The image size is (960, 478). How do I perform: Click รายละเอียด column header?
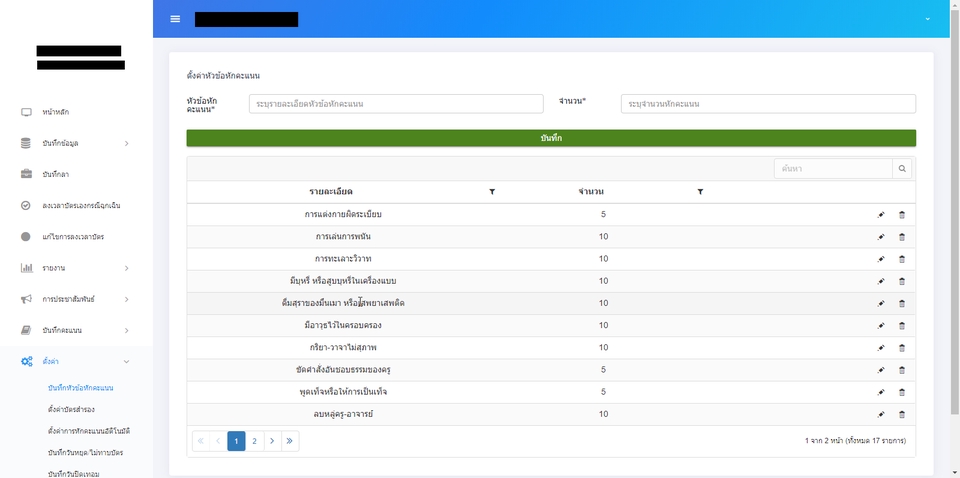coord(331,192)
